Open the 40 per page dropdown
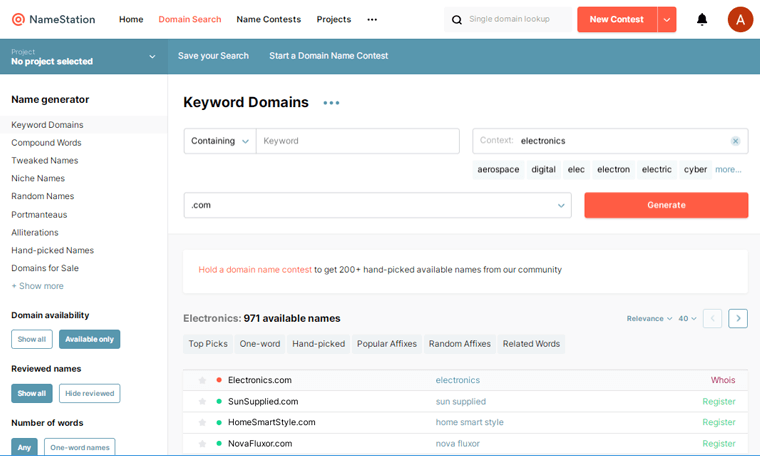The height and width of the screenshot is (456, 760). coord(687,318)
